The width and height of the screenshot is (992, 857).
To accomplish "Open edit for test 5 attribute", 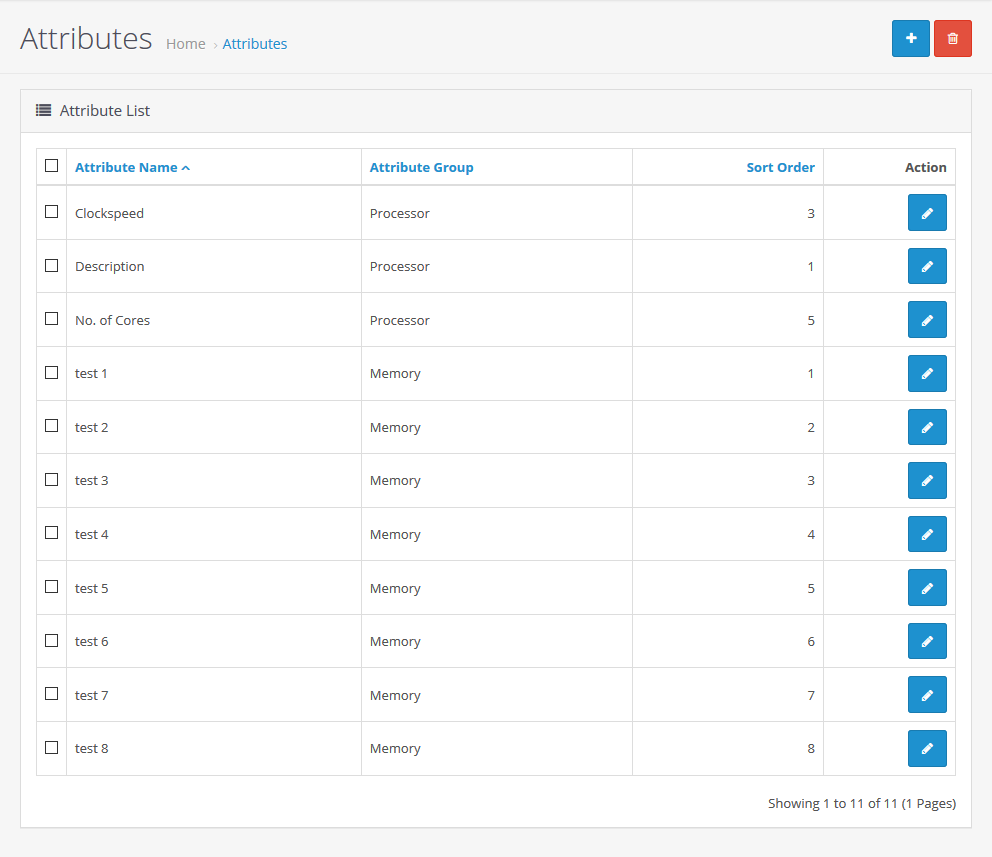I will 927,588.
